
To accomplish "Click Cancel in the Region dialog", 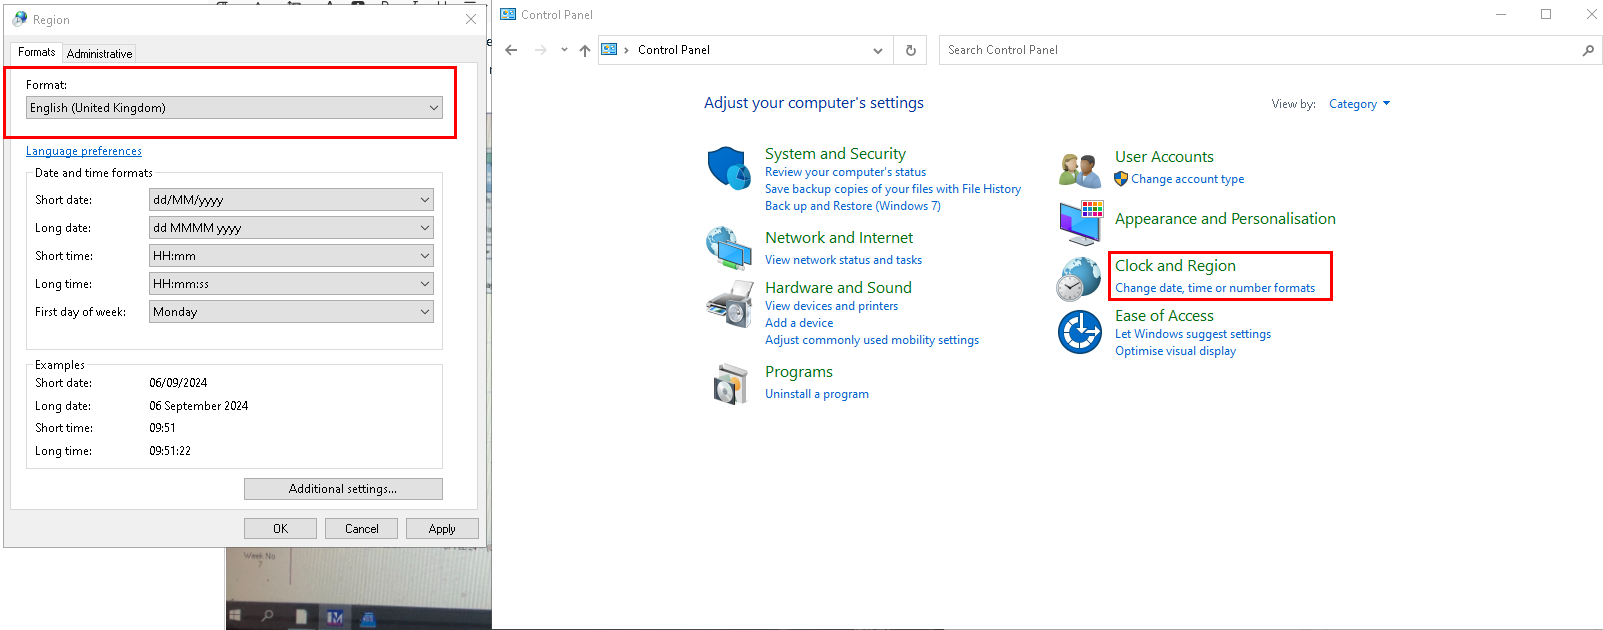I will click(x=361, y=529).
